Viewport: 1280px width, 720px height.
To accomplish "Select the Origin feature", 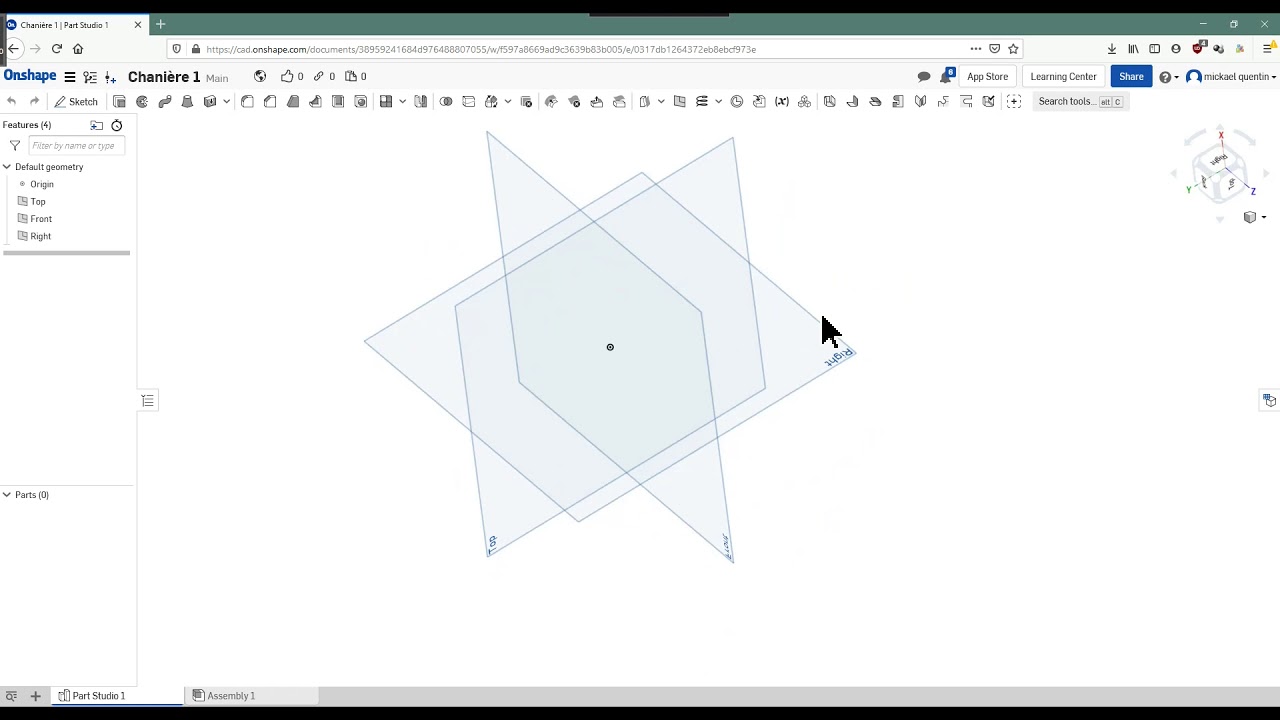I will (41, 184).
